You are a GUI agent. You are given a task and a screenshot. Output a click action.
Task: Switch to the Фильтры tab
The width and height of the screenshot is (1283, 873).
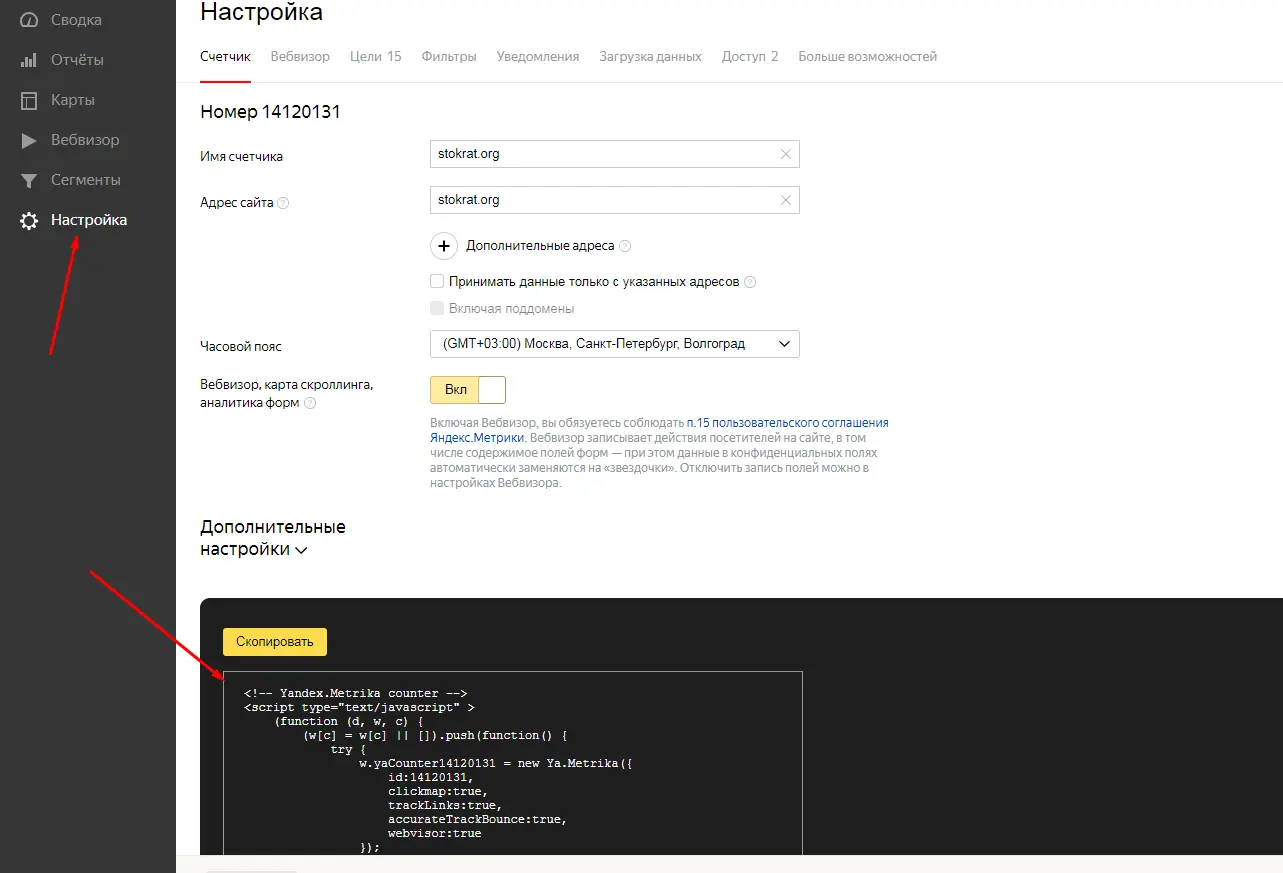coord(449,57)
